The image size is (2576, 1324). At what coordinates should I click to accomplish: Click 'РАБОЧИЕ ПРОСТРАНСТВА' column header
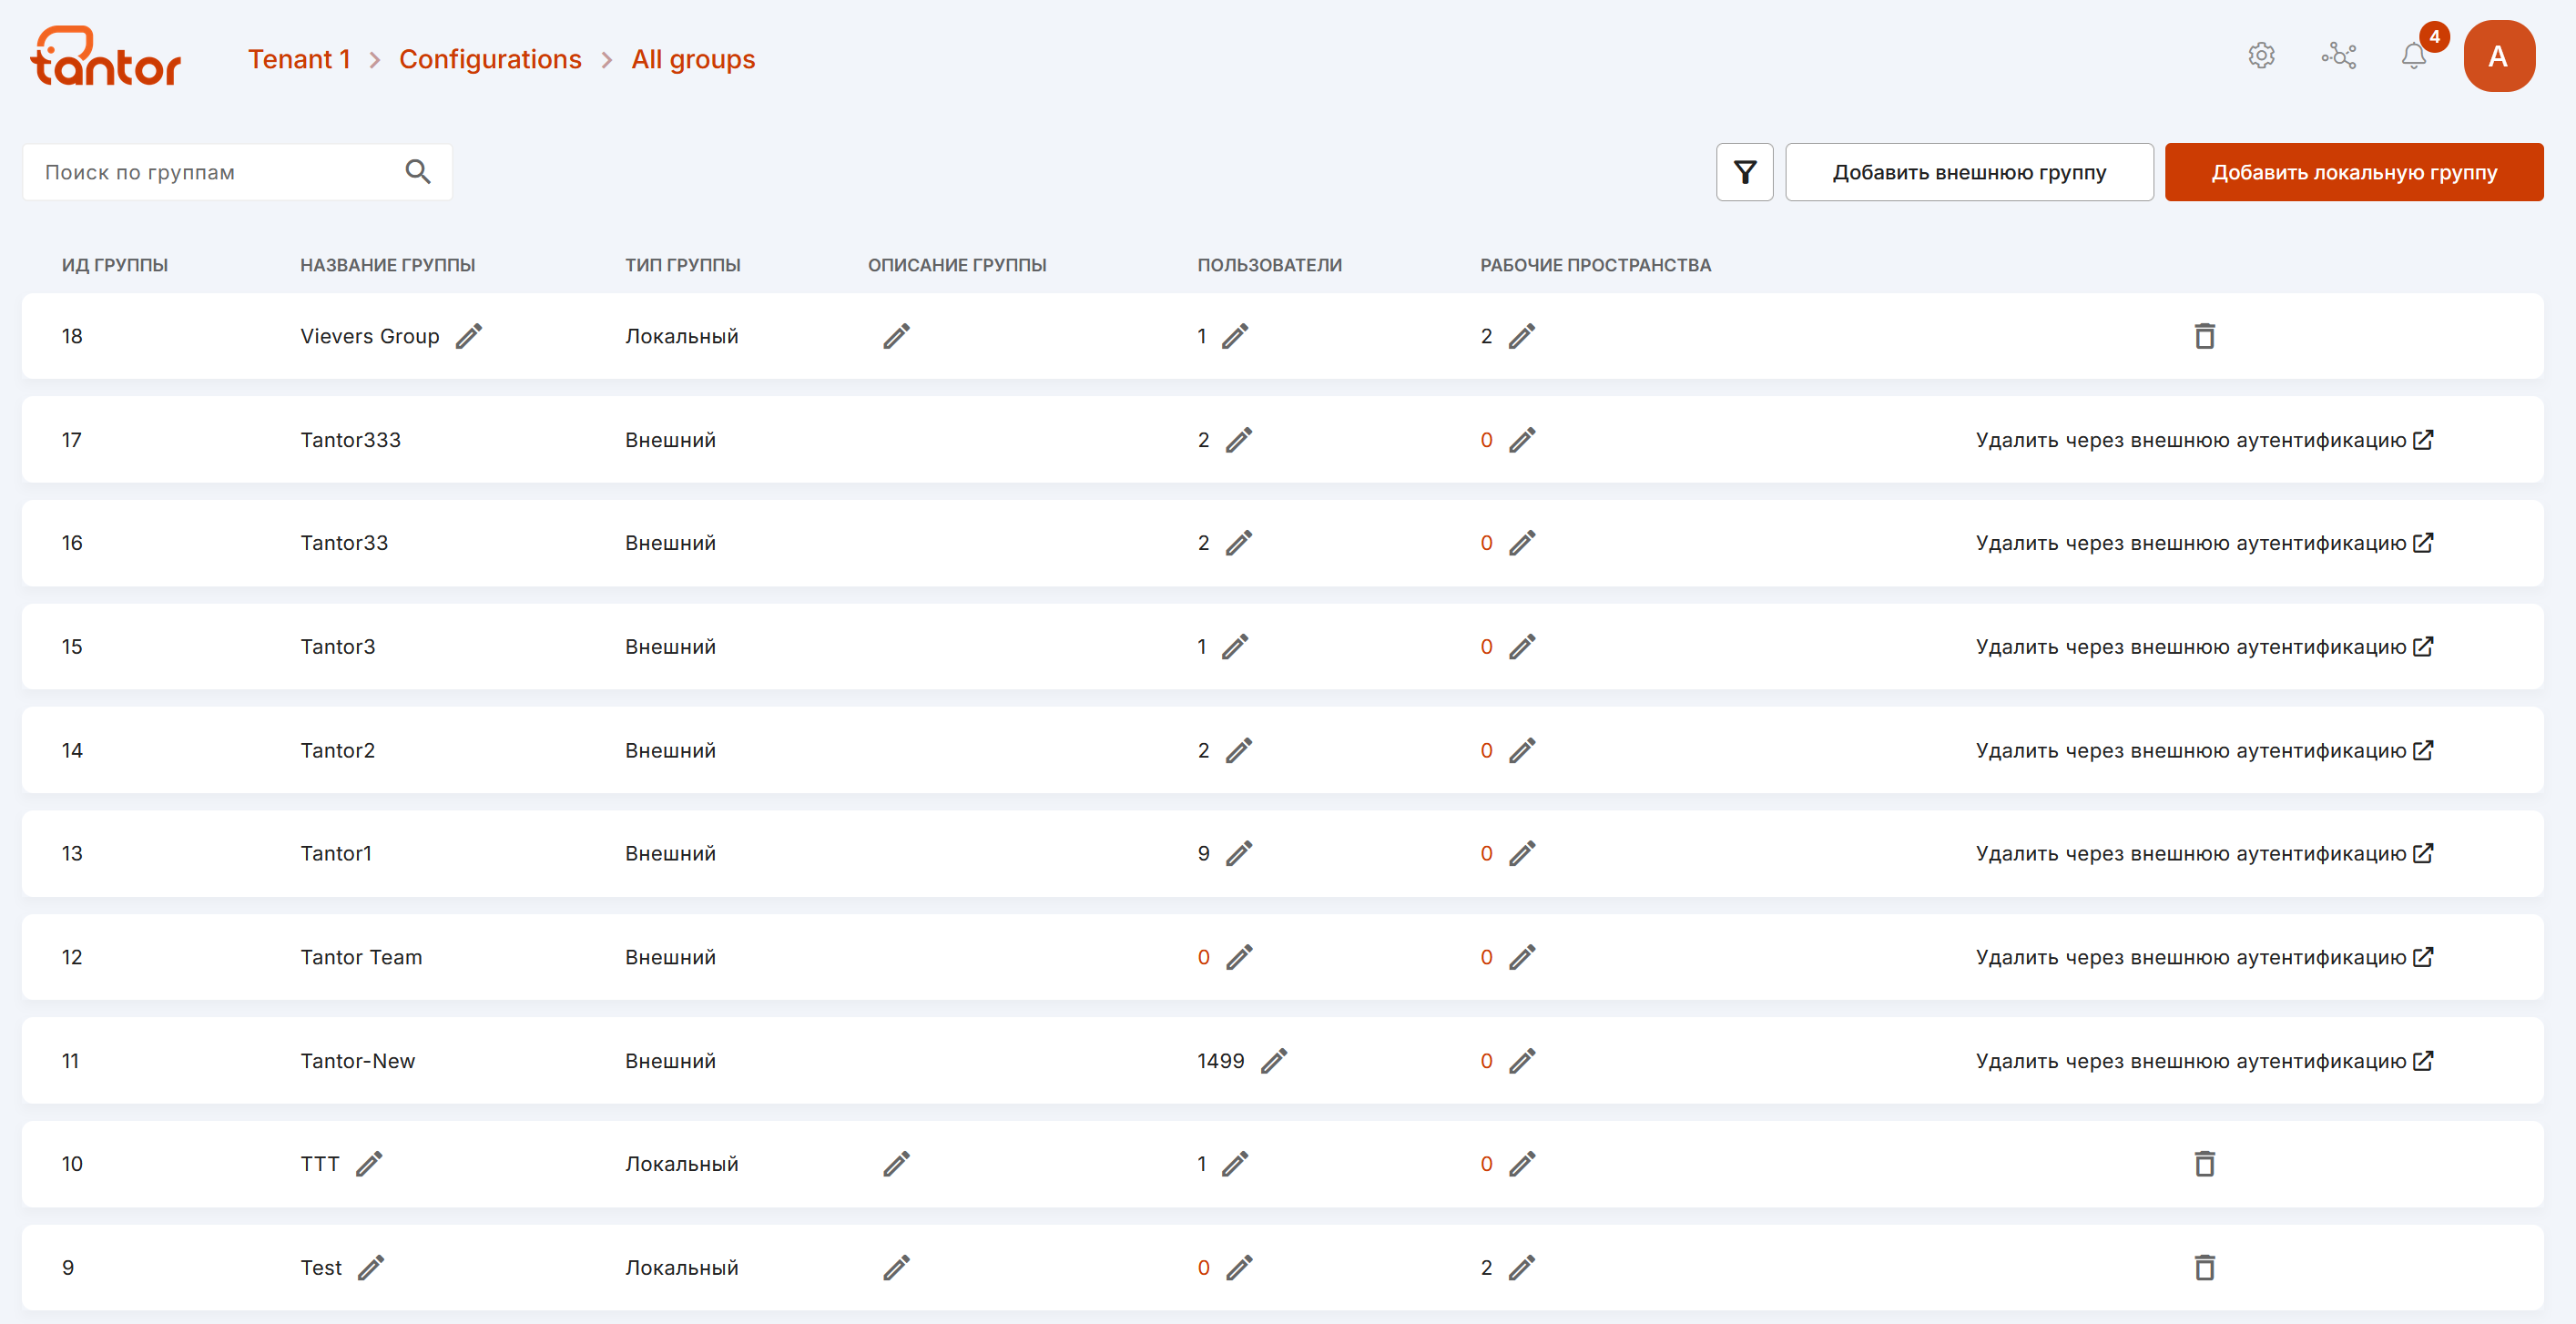tap(1595, 265)
